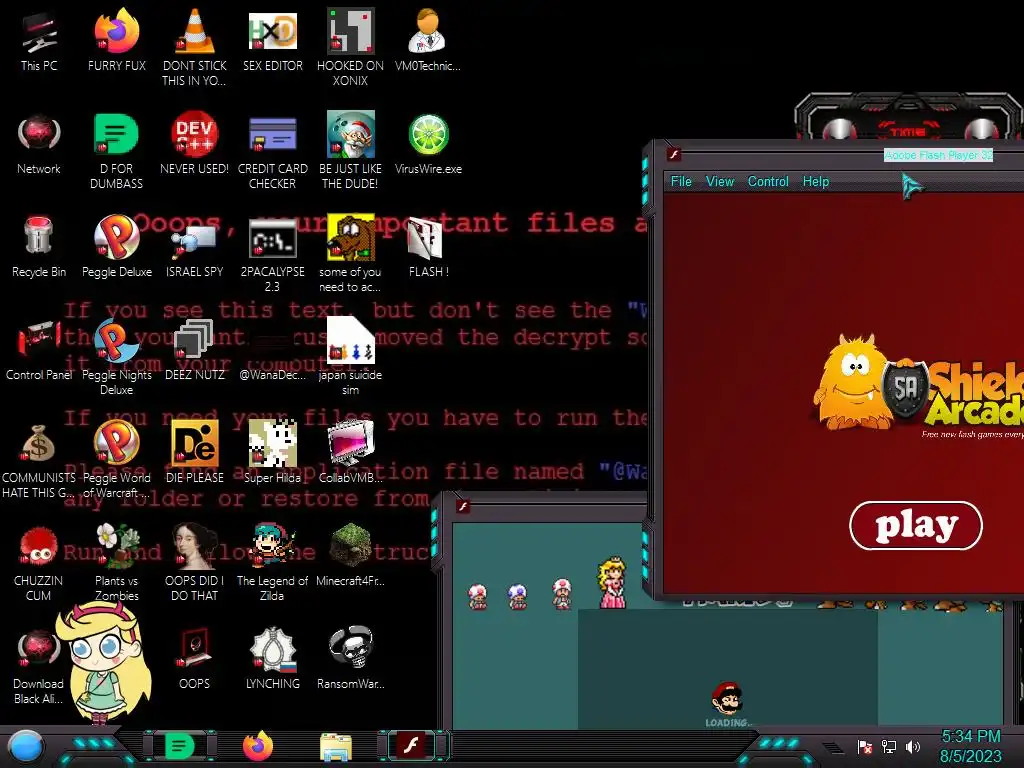Launch Peggle World of Warcraft icon
This screenshot has height=768, width=1024.
click(x=116, y=443)
